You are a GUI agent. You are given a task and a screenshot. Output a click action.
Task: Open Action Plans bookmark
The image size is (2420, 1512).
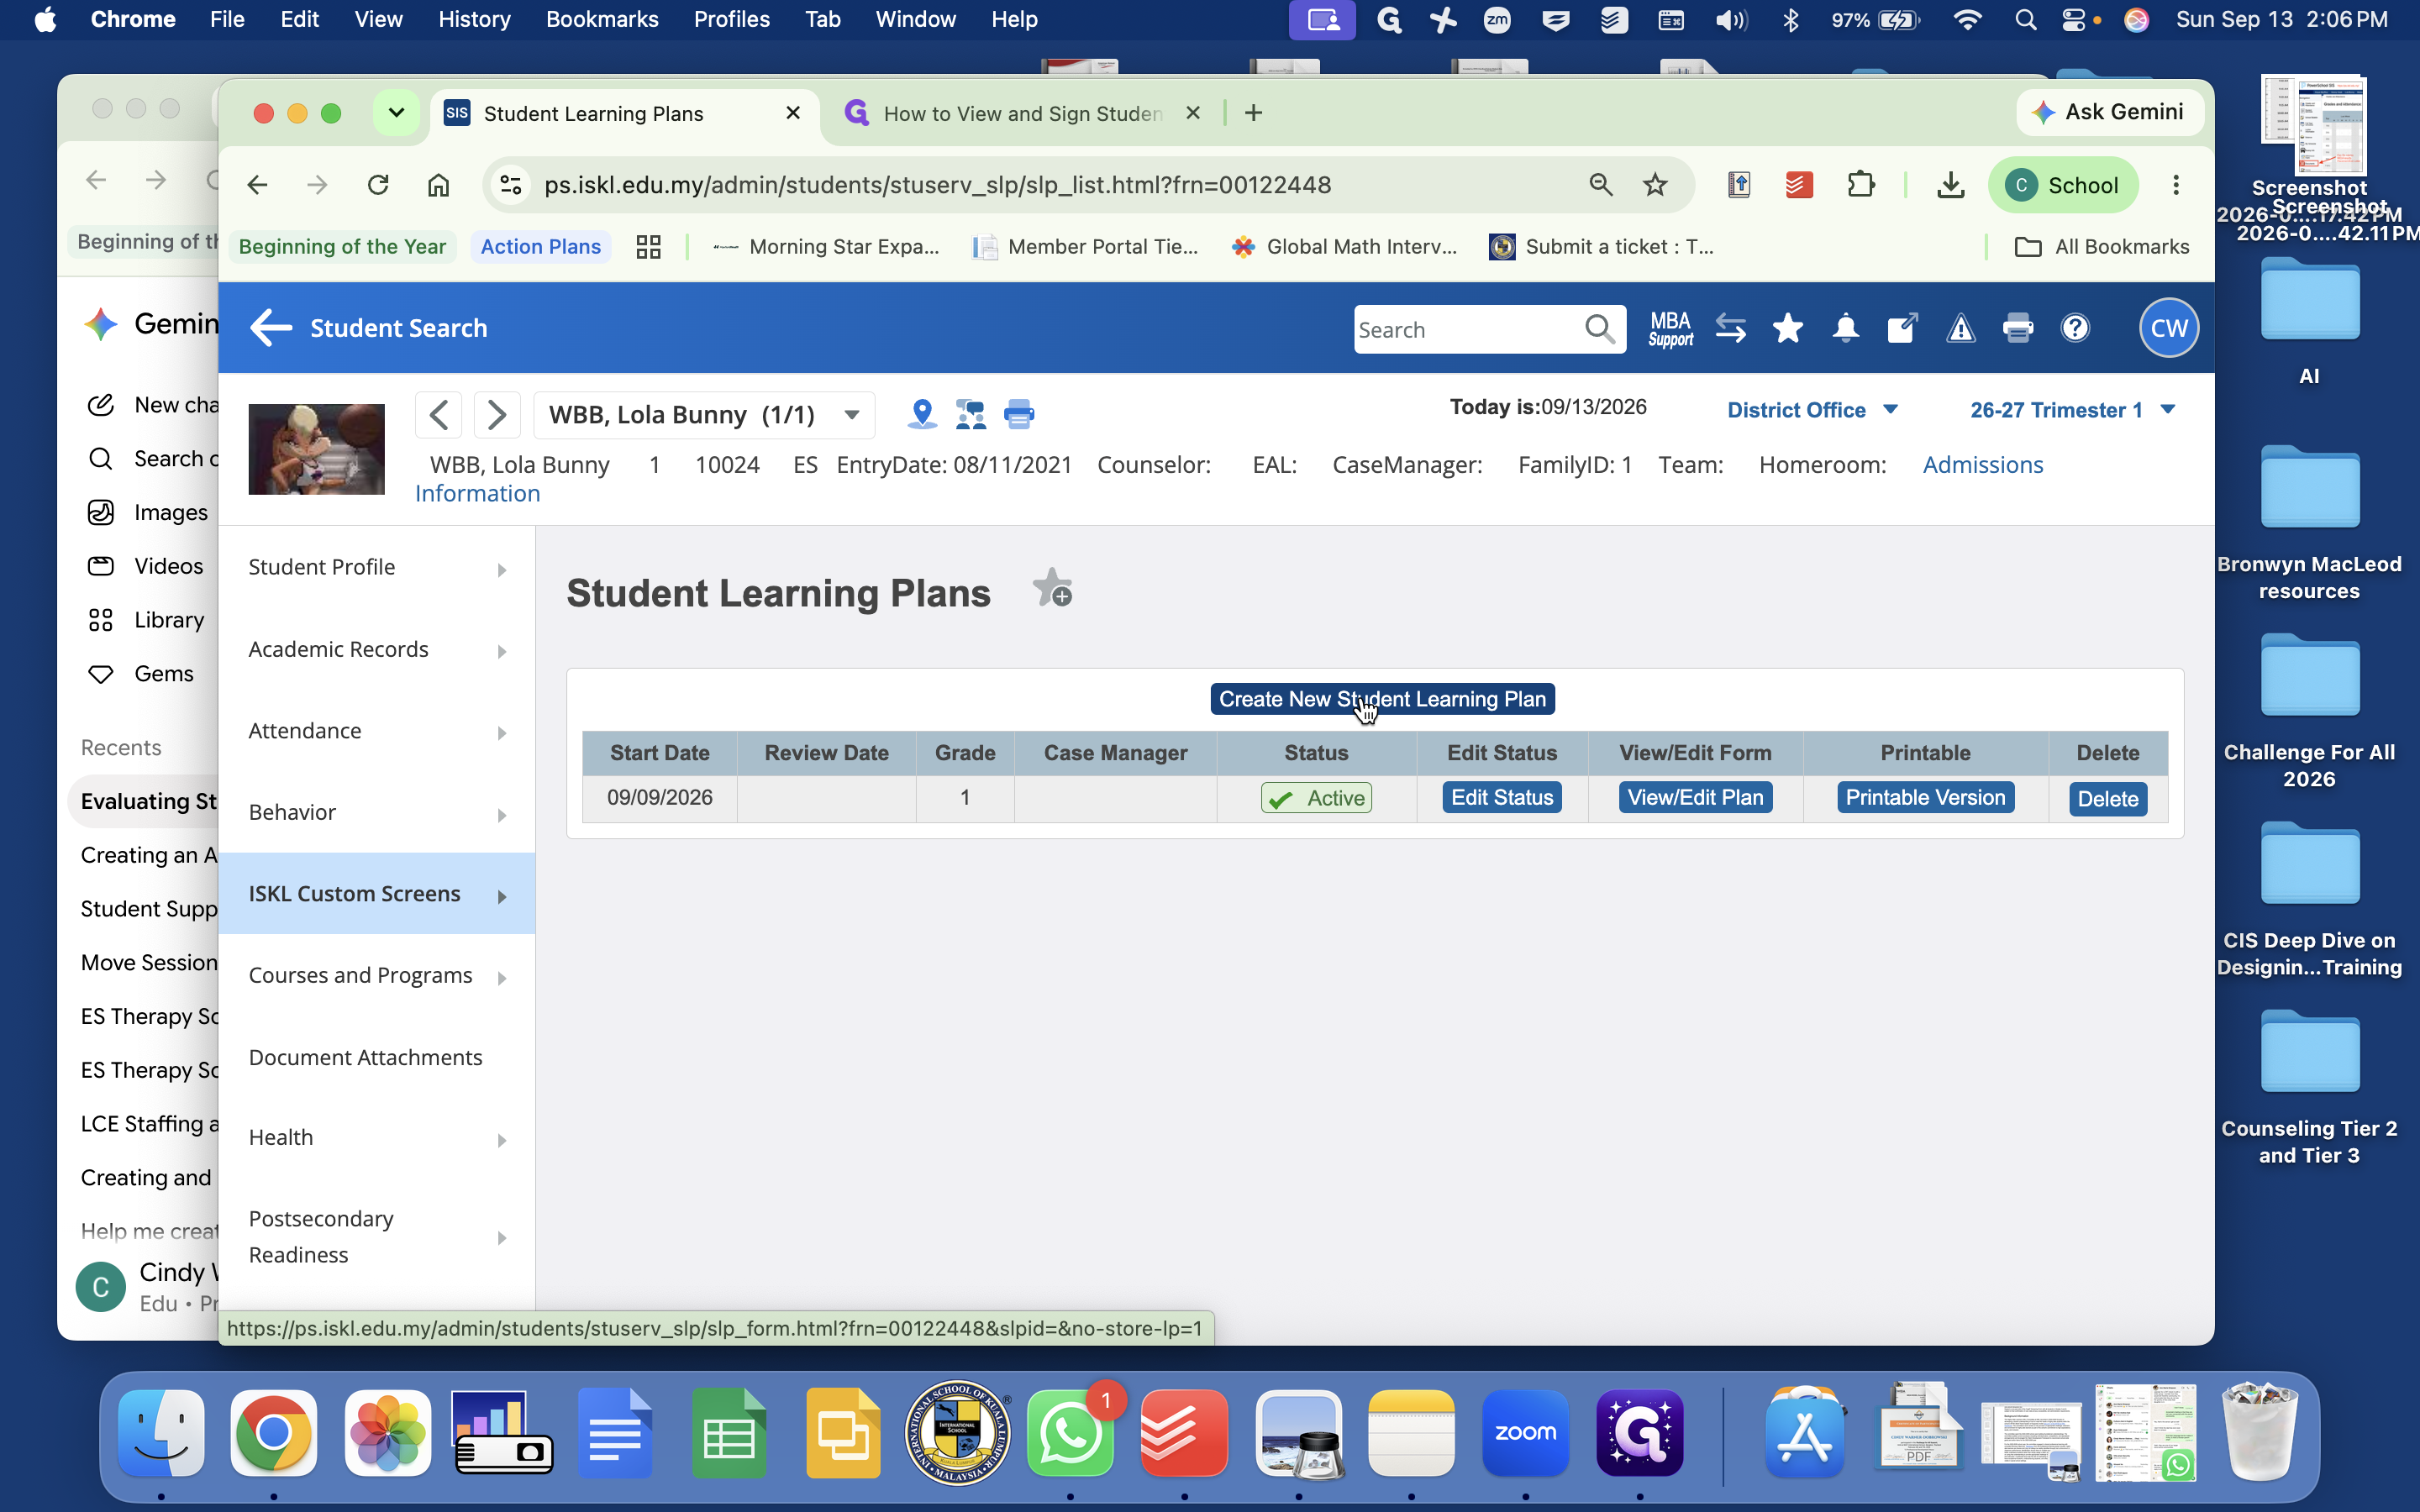point(540,247)
